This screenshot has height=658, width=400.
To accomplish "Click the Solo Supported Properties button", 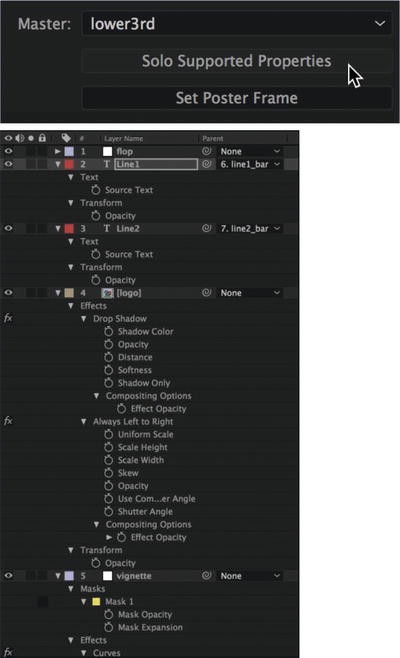I will [x=237, y=61].
